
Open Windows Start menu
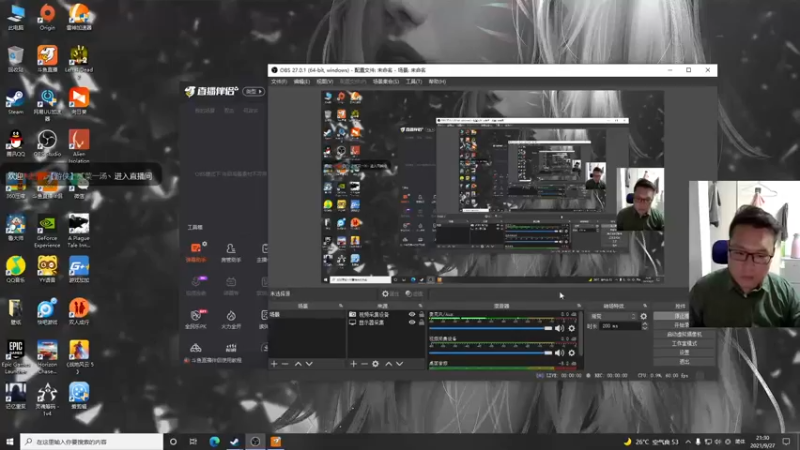point(10,442)
